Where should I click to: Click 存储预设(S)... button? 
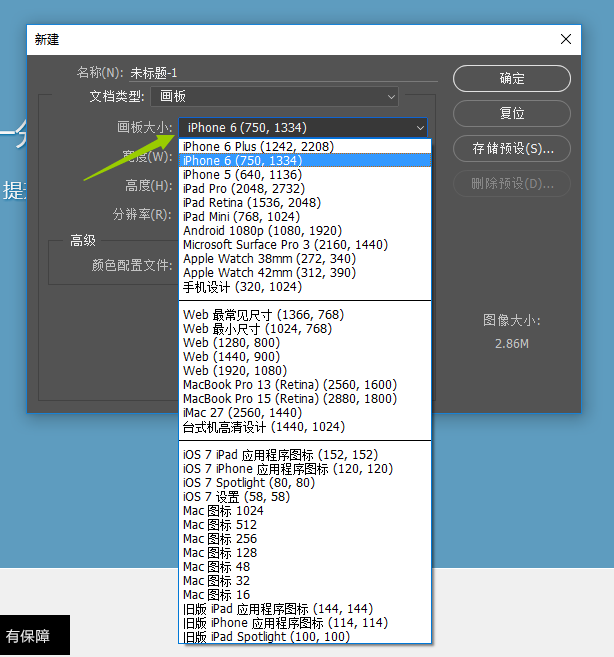pyautogui.click(x=511, y=148)
